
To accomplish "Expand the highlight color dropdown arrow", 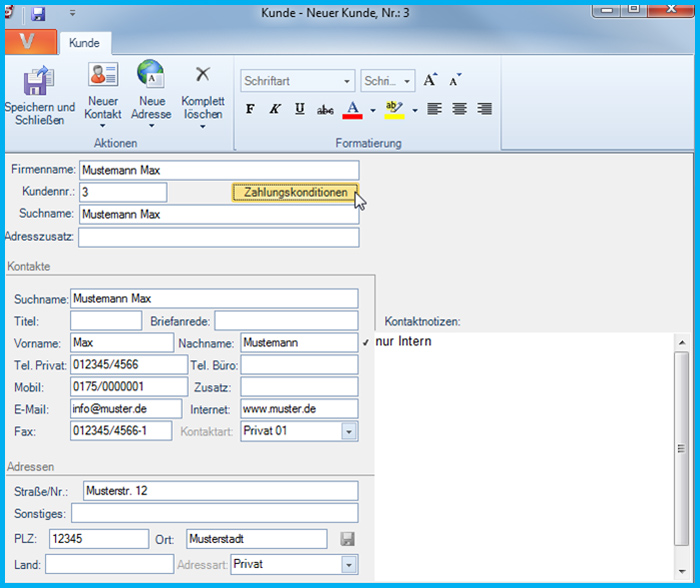I will 415,110.
